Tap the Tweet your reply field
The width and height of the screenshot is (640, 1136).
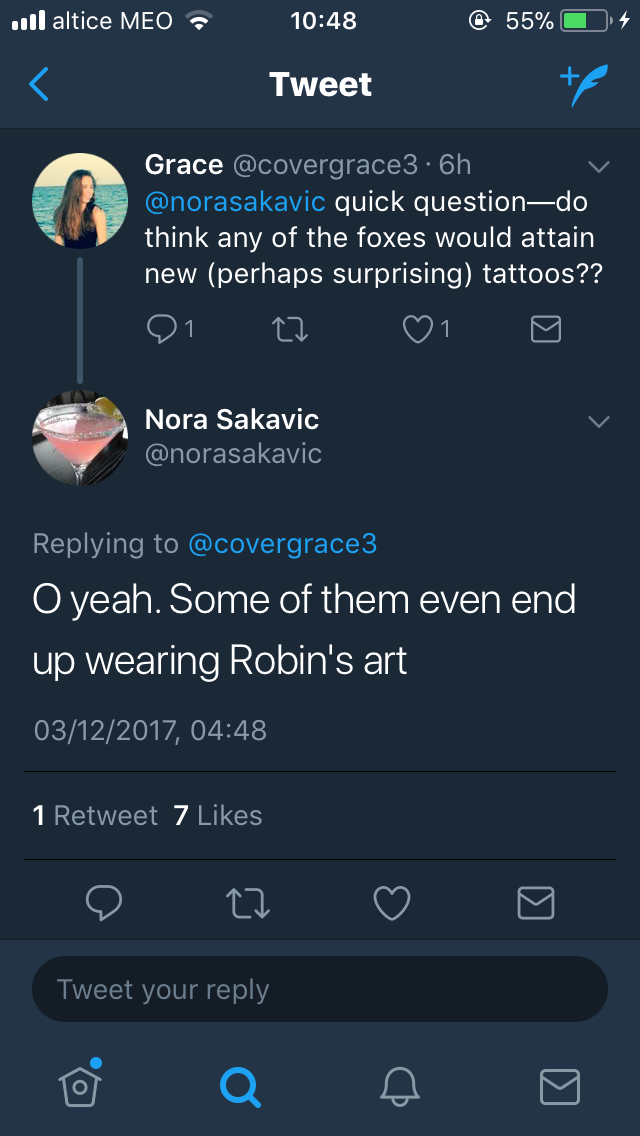[320, 990]
